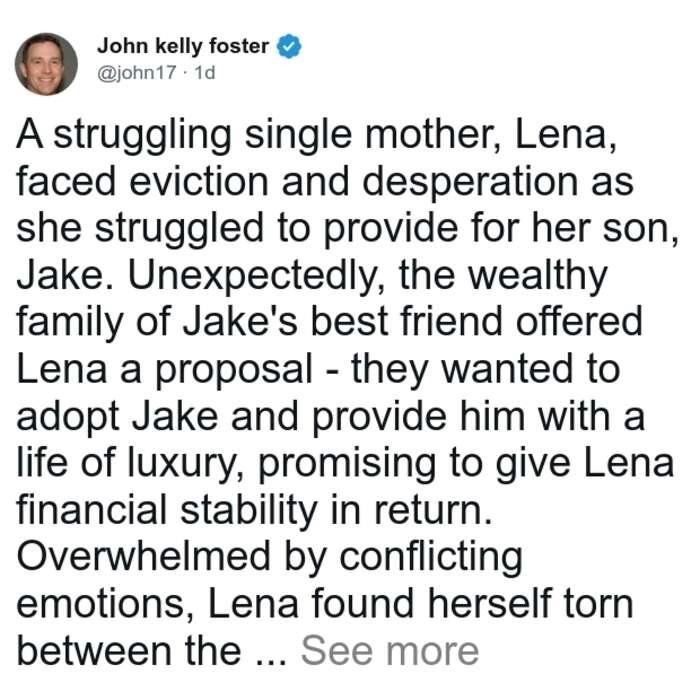Click the word 'Unexpectedly' in the post
Viewport: 700px width, 700px height.
(253, 276)
